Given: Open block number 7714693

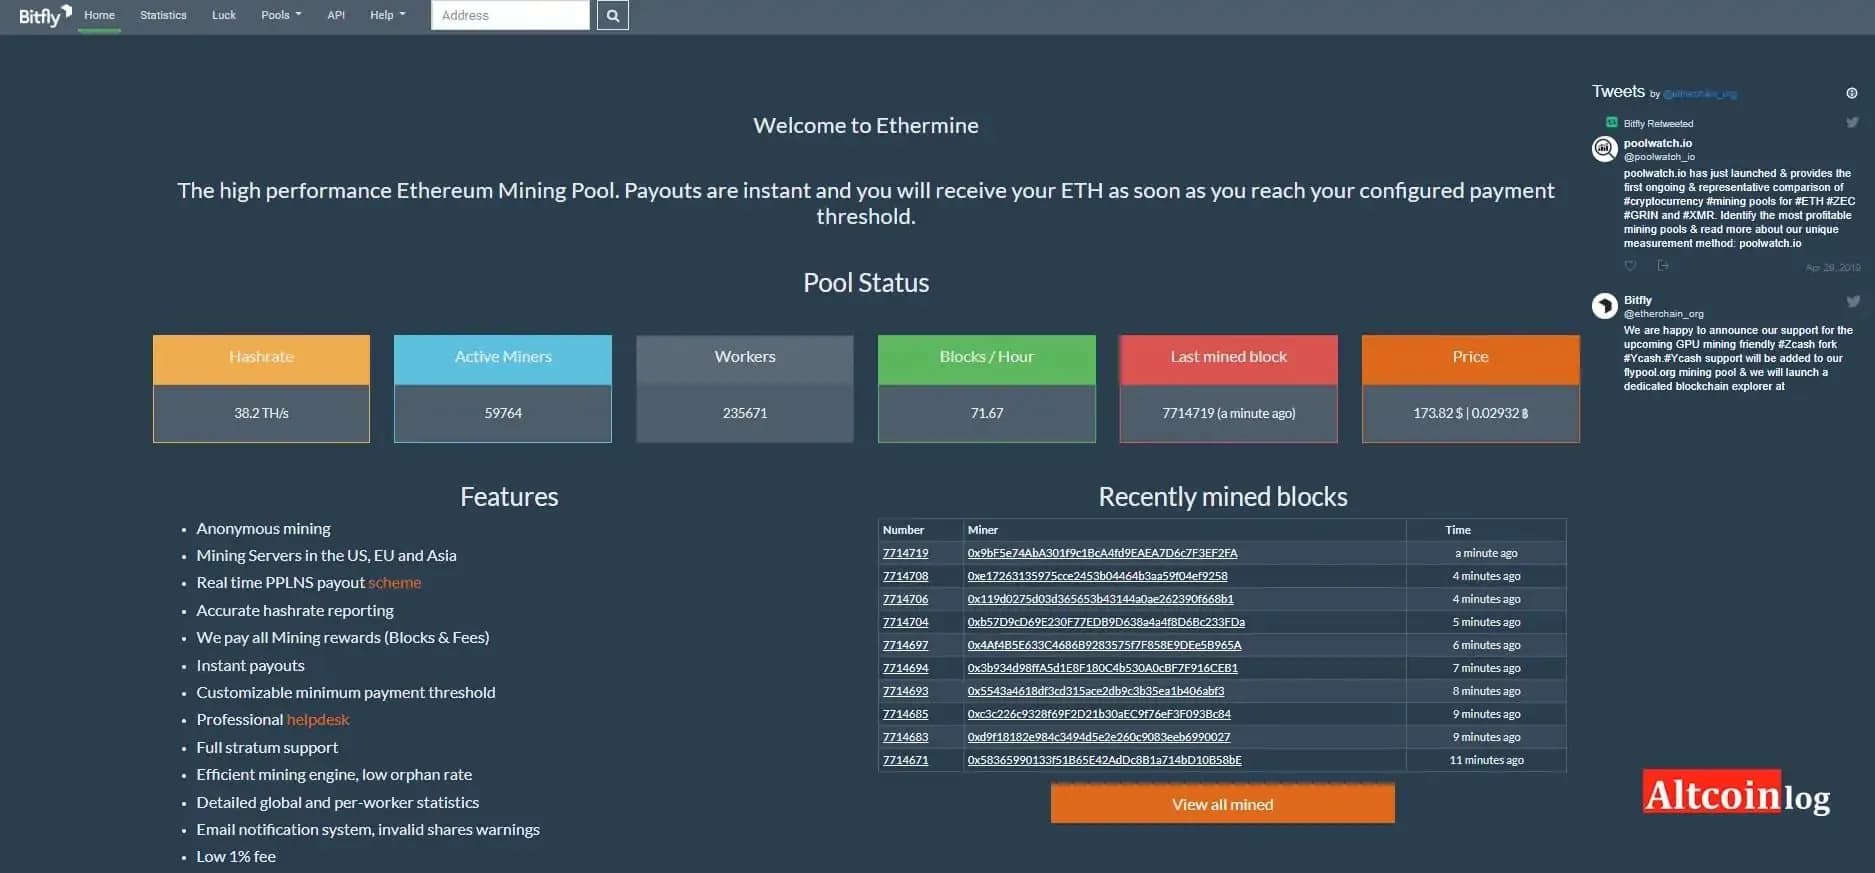Looking at the screenshot, I should point(906,691).
